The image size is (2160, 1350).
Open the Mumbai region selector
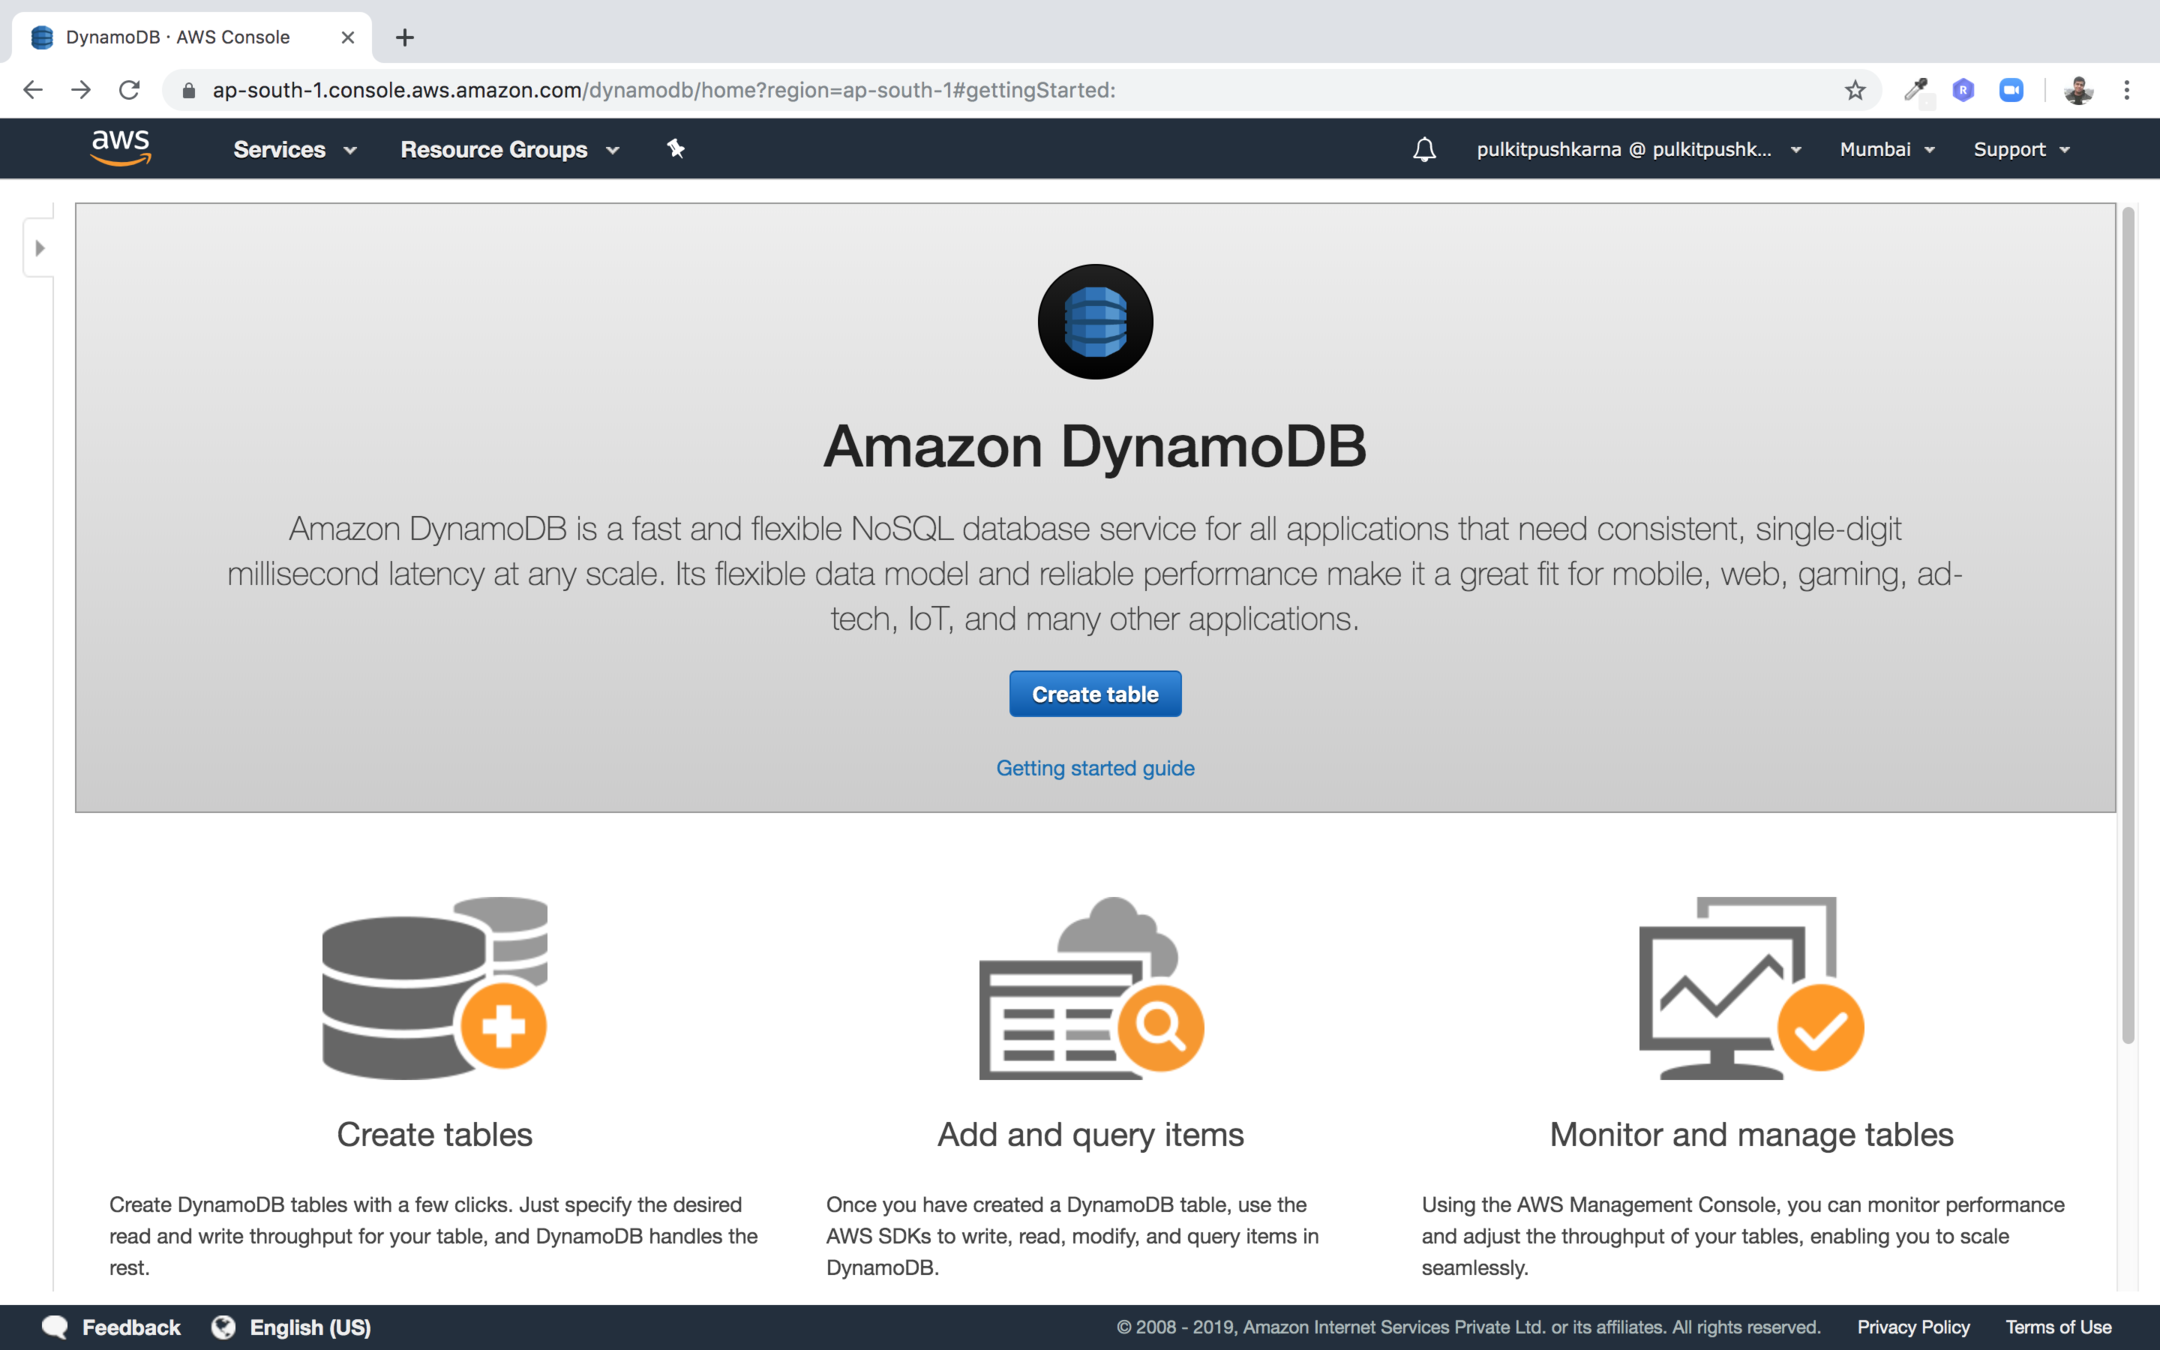pos(1886,150)
